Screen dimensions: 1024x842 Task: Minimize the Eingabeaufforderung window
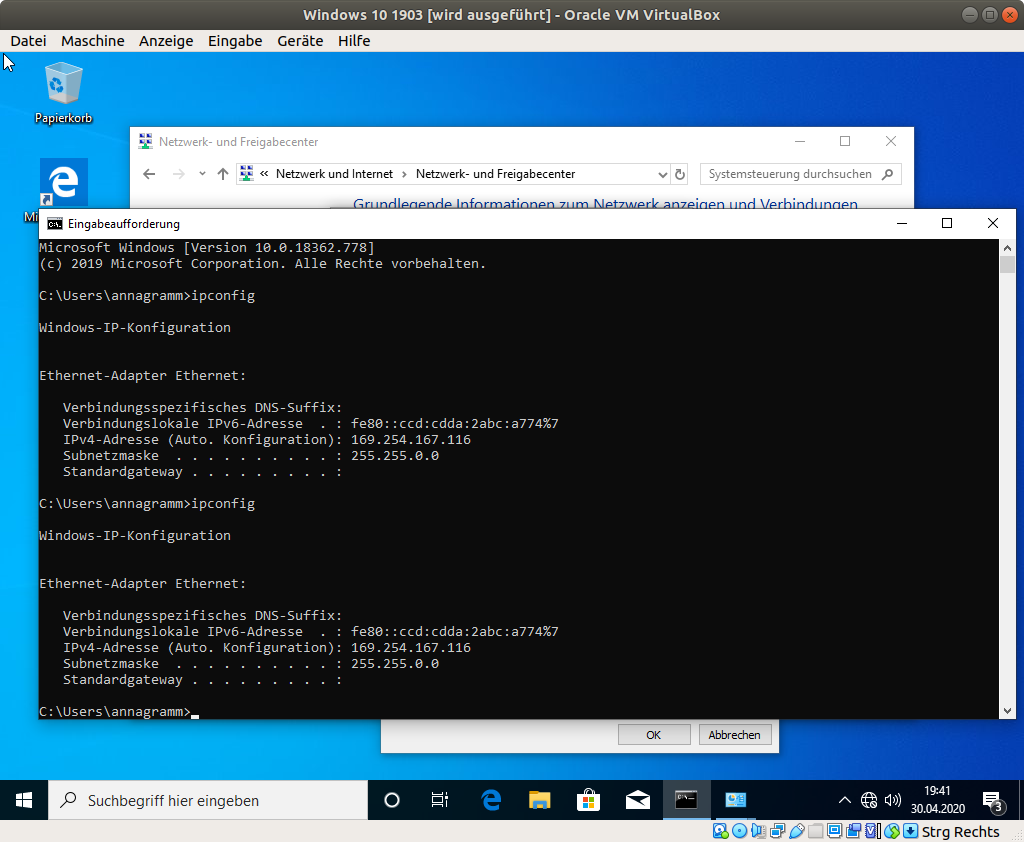tap(902, 223)
